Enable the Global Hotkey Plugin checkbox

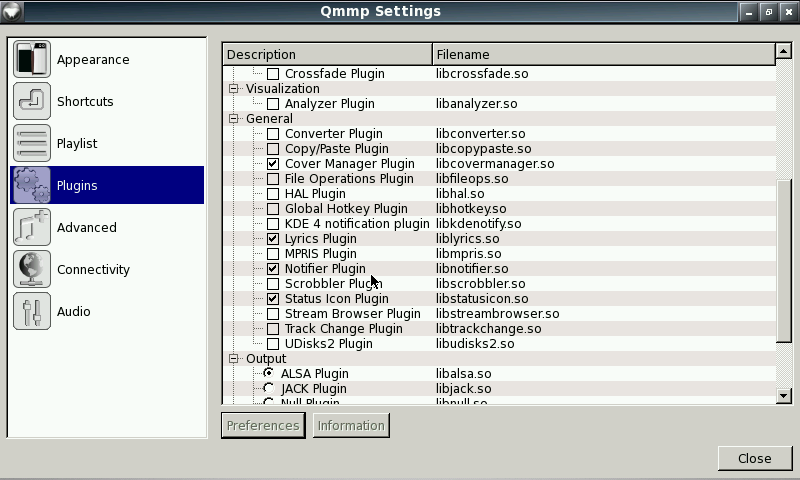[273, 209]
